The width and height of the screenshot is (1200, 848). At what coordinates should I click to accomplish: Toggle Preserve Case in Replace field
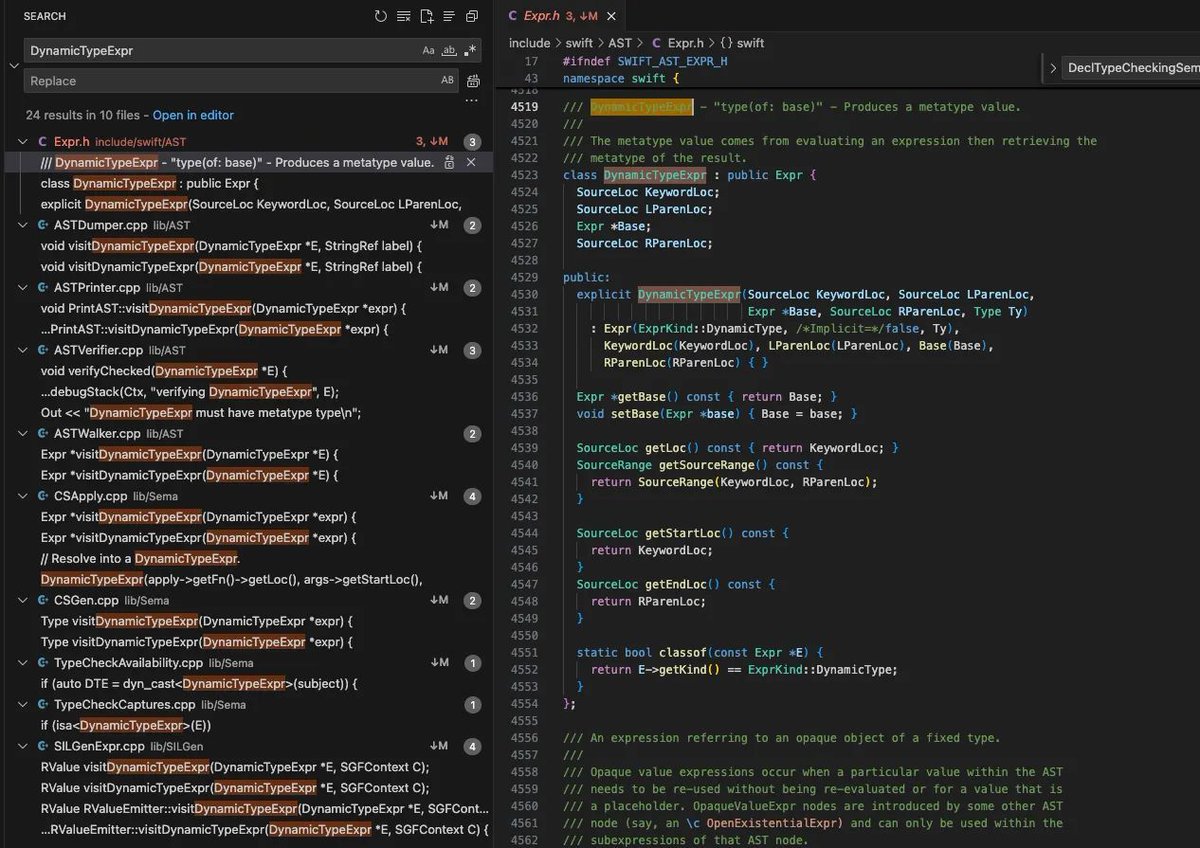coord(447,81)
